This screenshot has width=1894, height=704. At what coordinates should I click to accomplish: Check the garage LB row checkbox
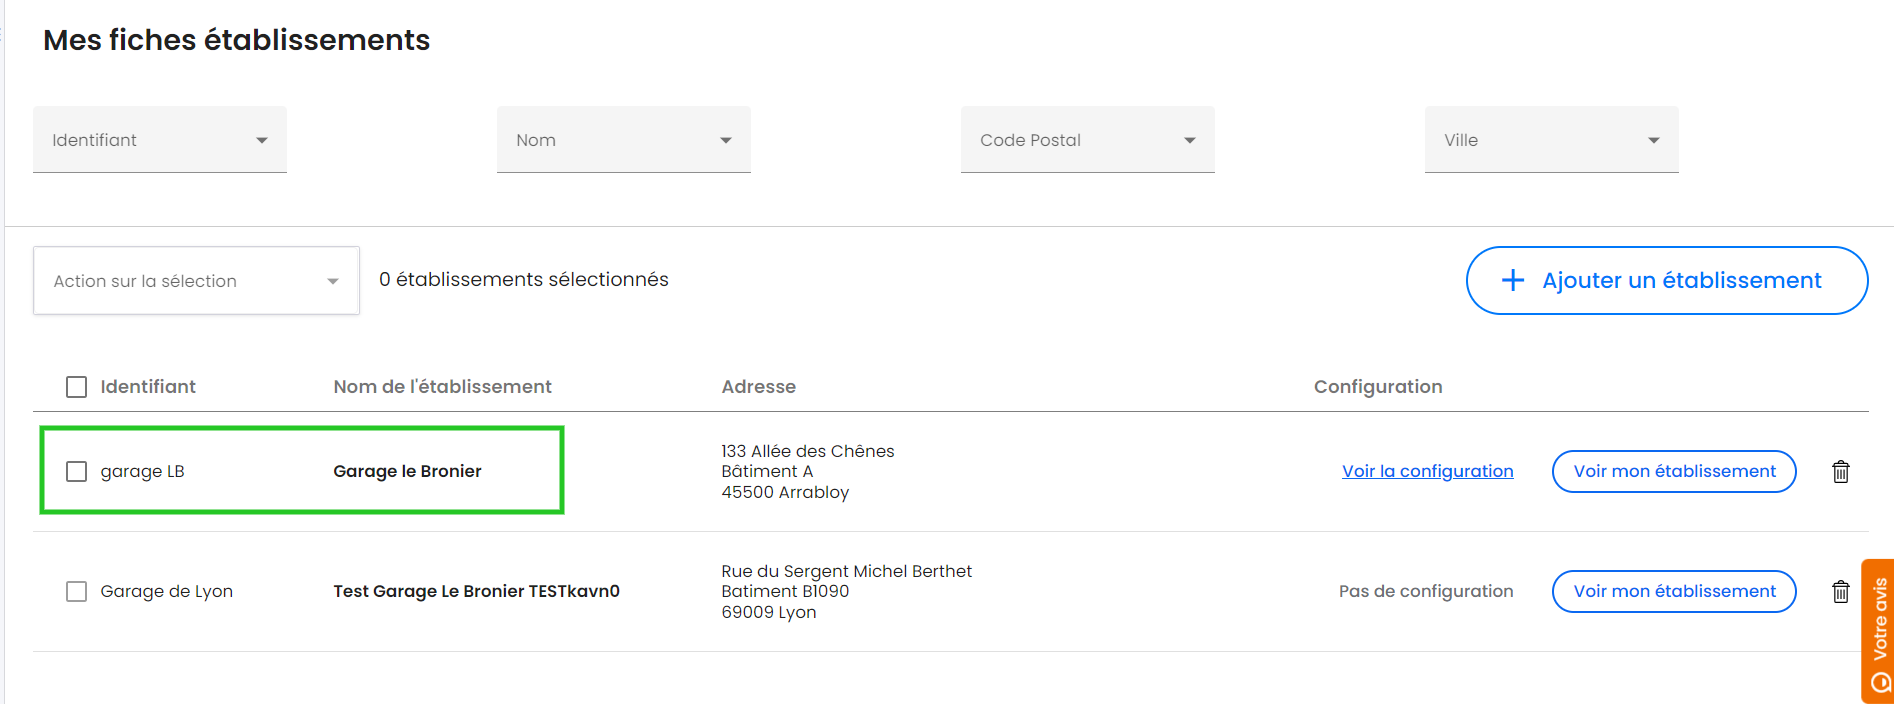76,471
